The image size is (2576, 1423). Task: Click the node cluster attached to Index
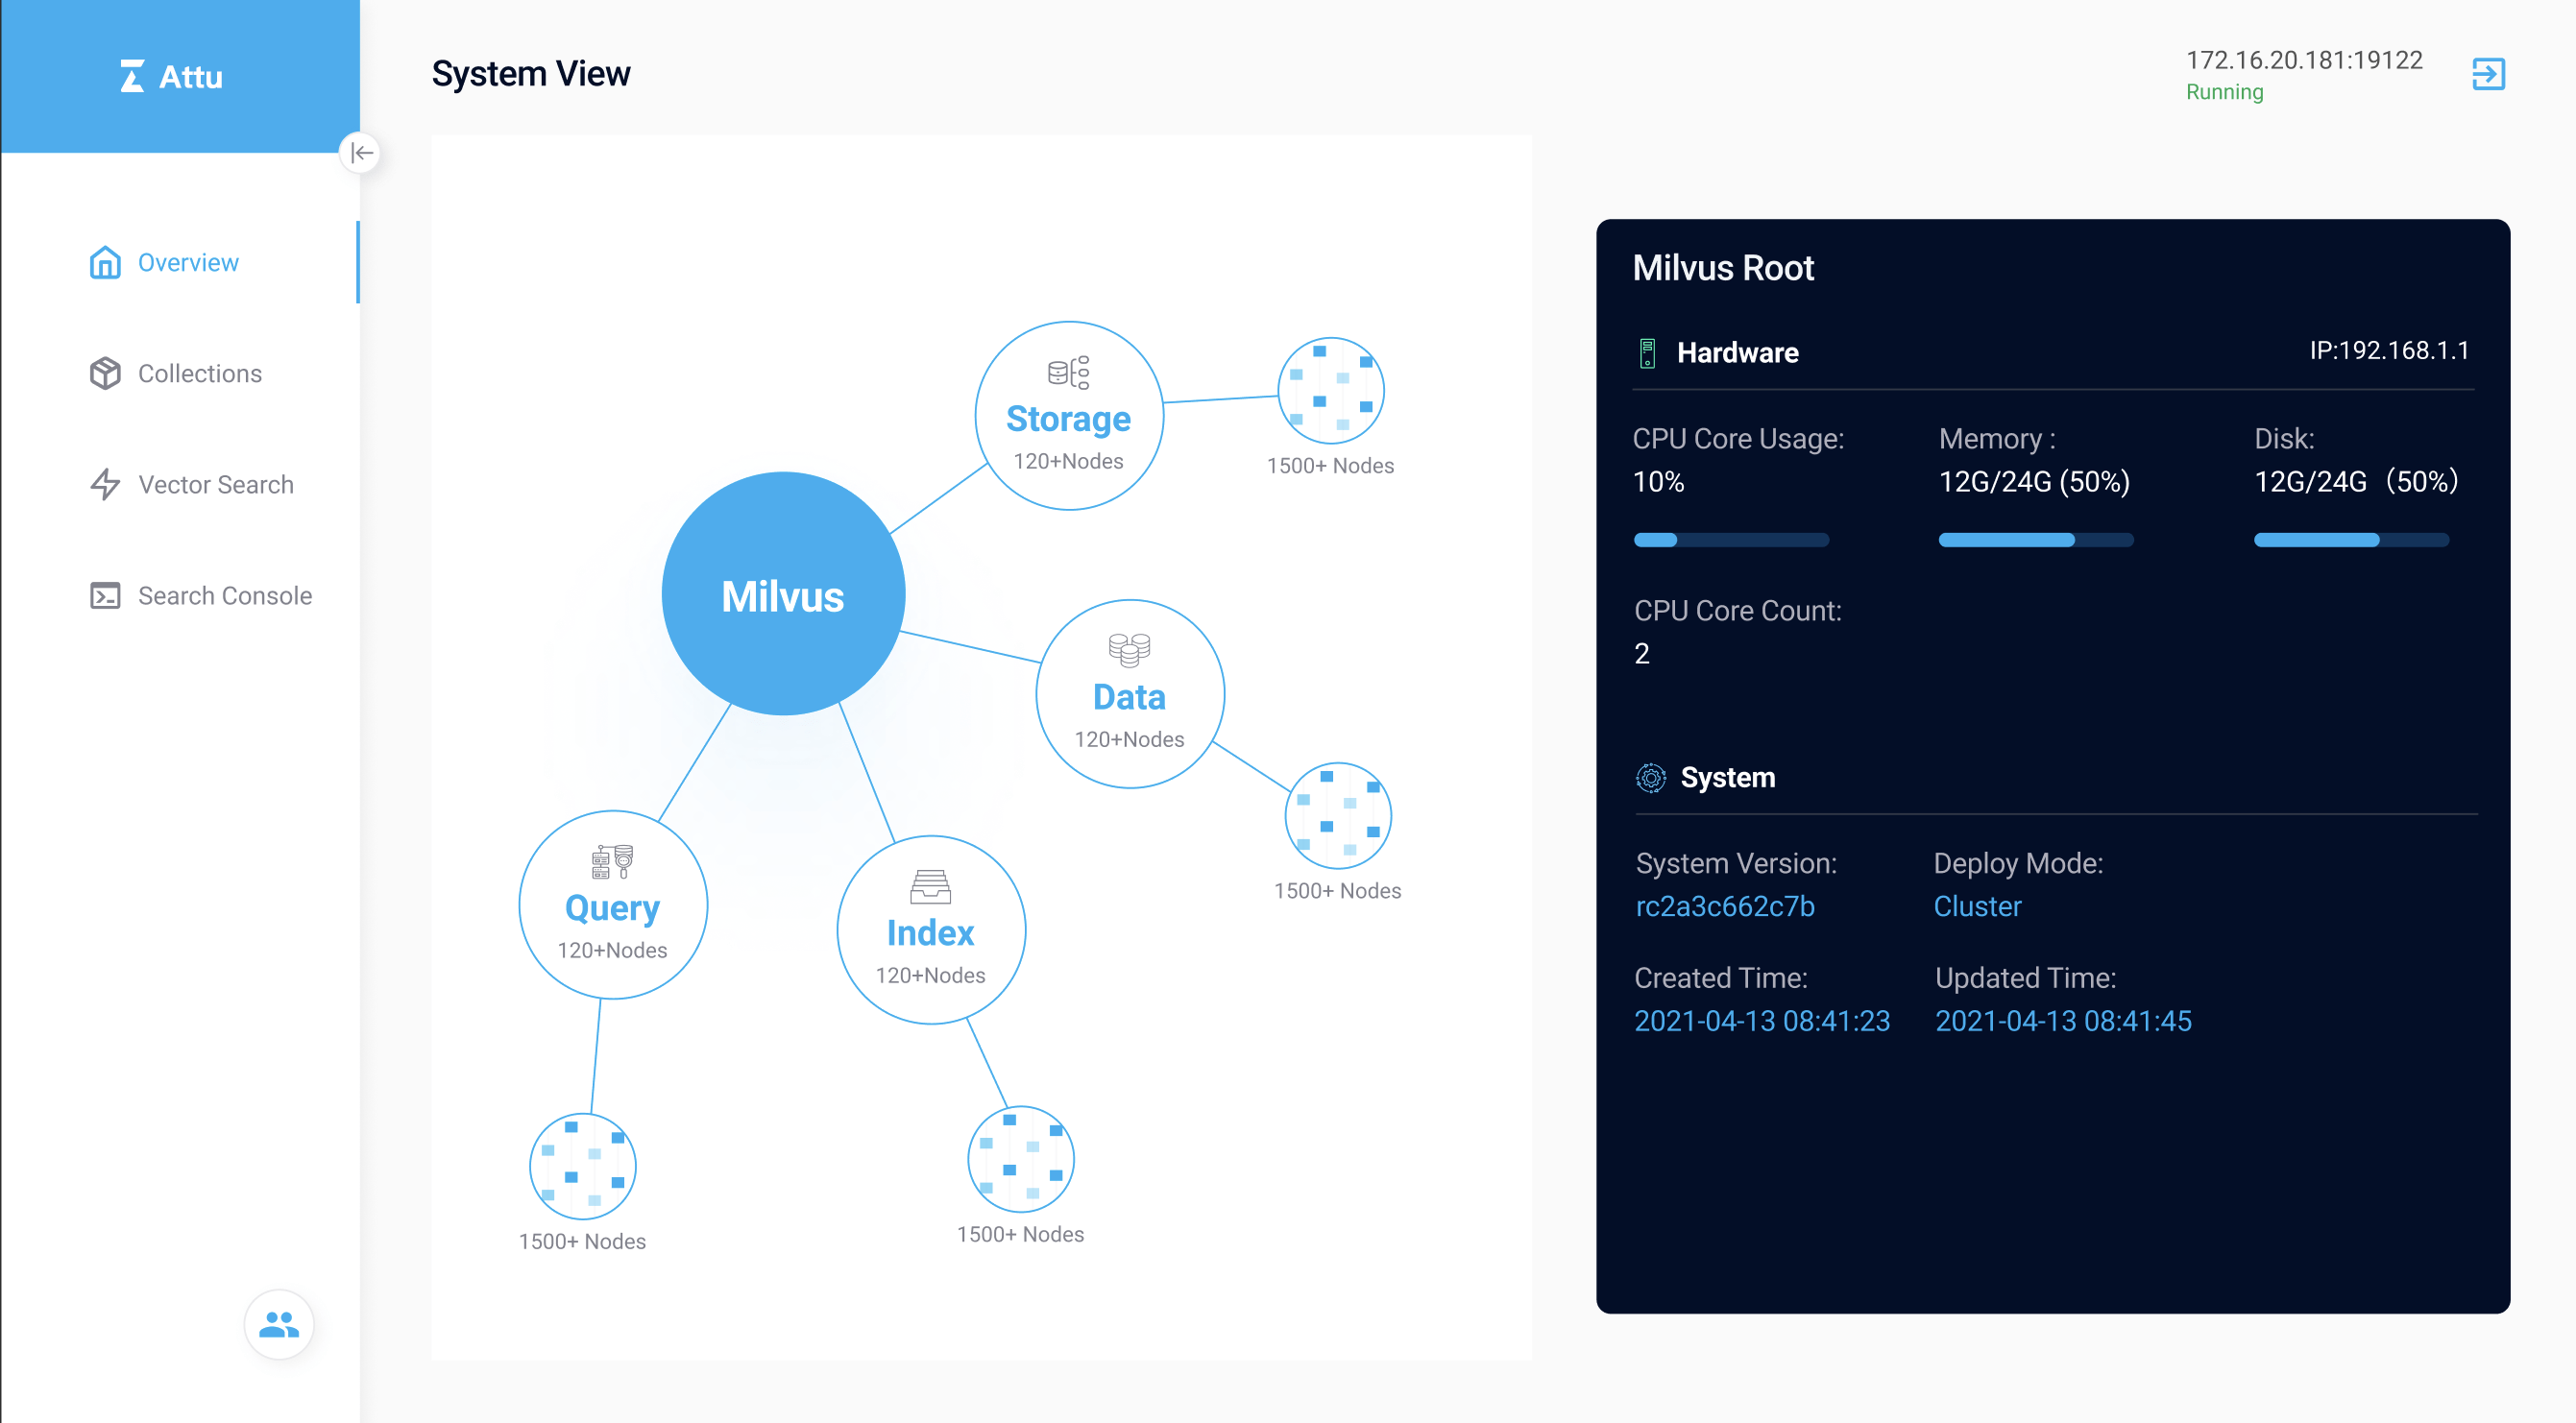[x=1021, y=1159]
